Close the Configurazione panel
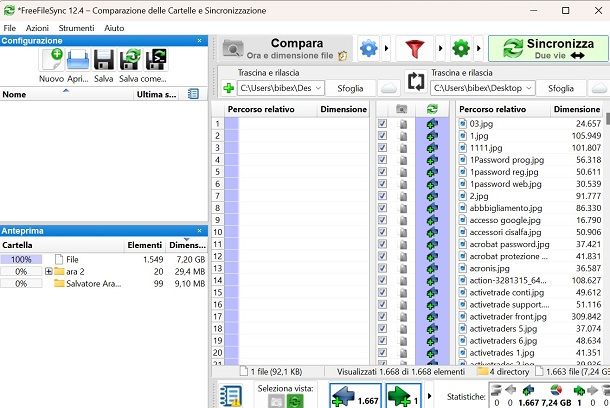Screen dimensions: 610x408 [x=200, y=40]
